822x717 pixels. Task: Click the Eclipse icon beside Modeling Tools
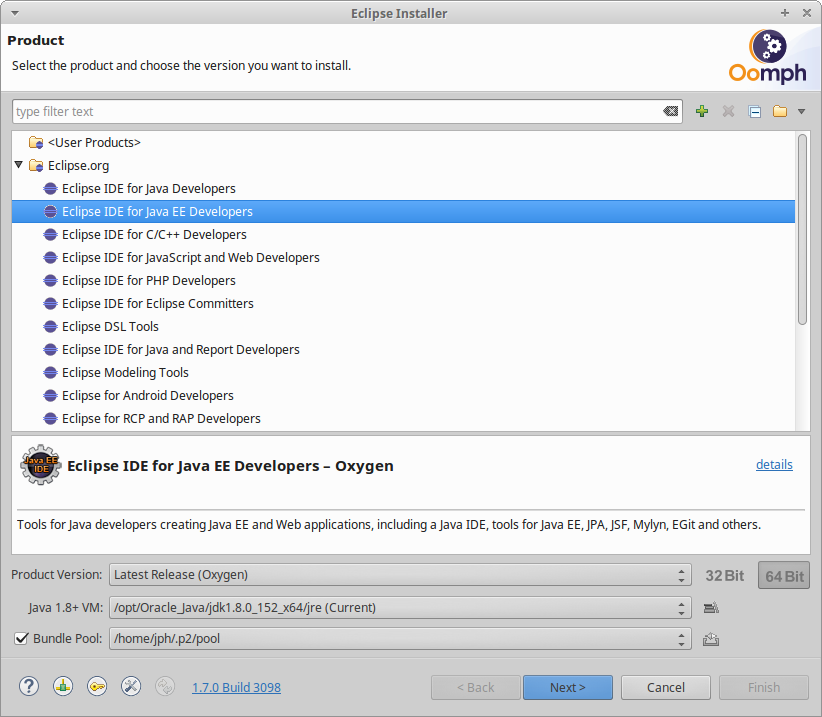coord(50,373)
